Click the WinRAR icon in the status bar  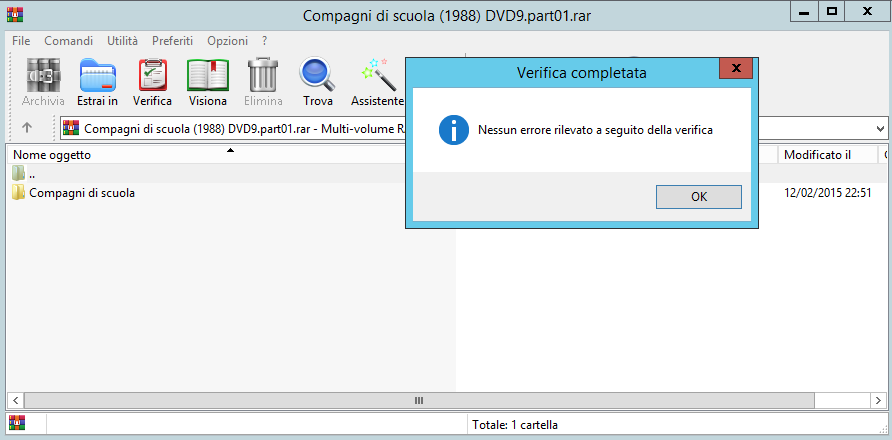pyautogui.click(x=18, y=423)
